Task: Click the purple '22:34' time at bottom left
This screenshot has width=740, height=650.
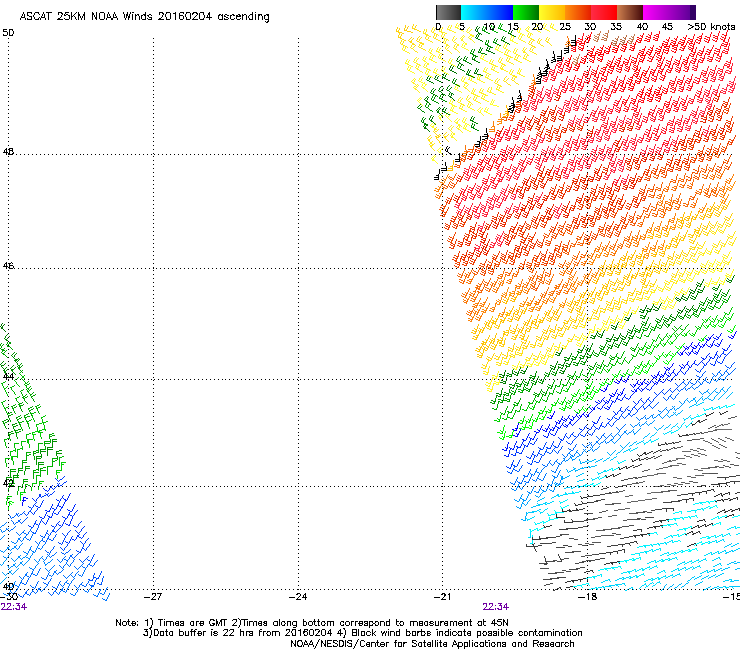Action: tap(14, 607)
